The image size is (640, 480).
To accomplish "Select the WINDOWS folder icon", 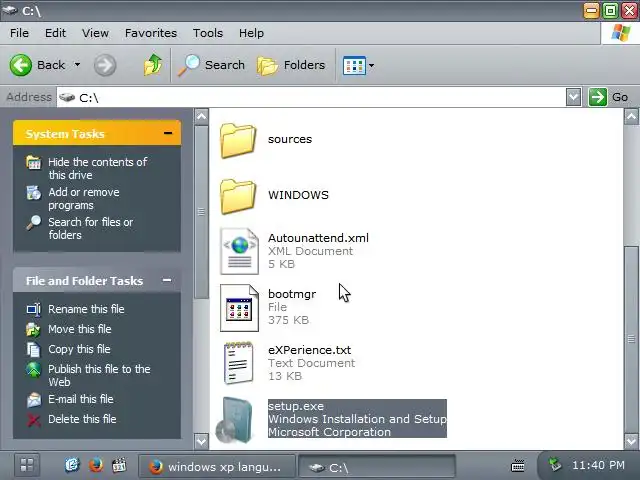I will tap(238, 196).
